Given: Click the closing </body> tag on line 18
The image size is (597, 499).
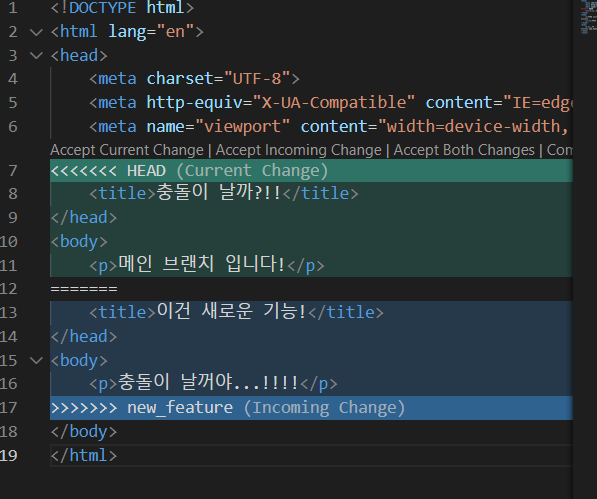Looking at the screenshot, I should click(x=84, y=432).
